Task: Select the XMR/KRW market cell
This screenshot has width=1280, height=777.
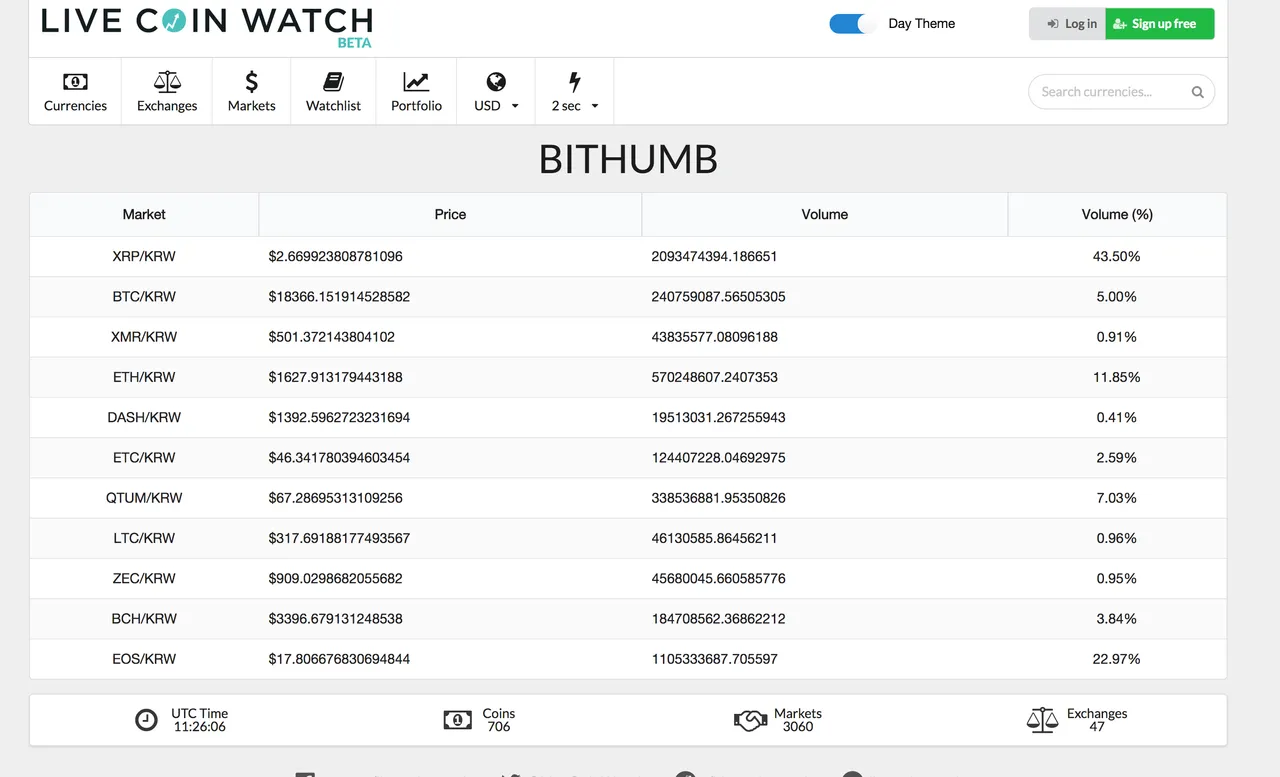Action: tap(144, 337)
